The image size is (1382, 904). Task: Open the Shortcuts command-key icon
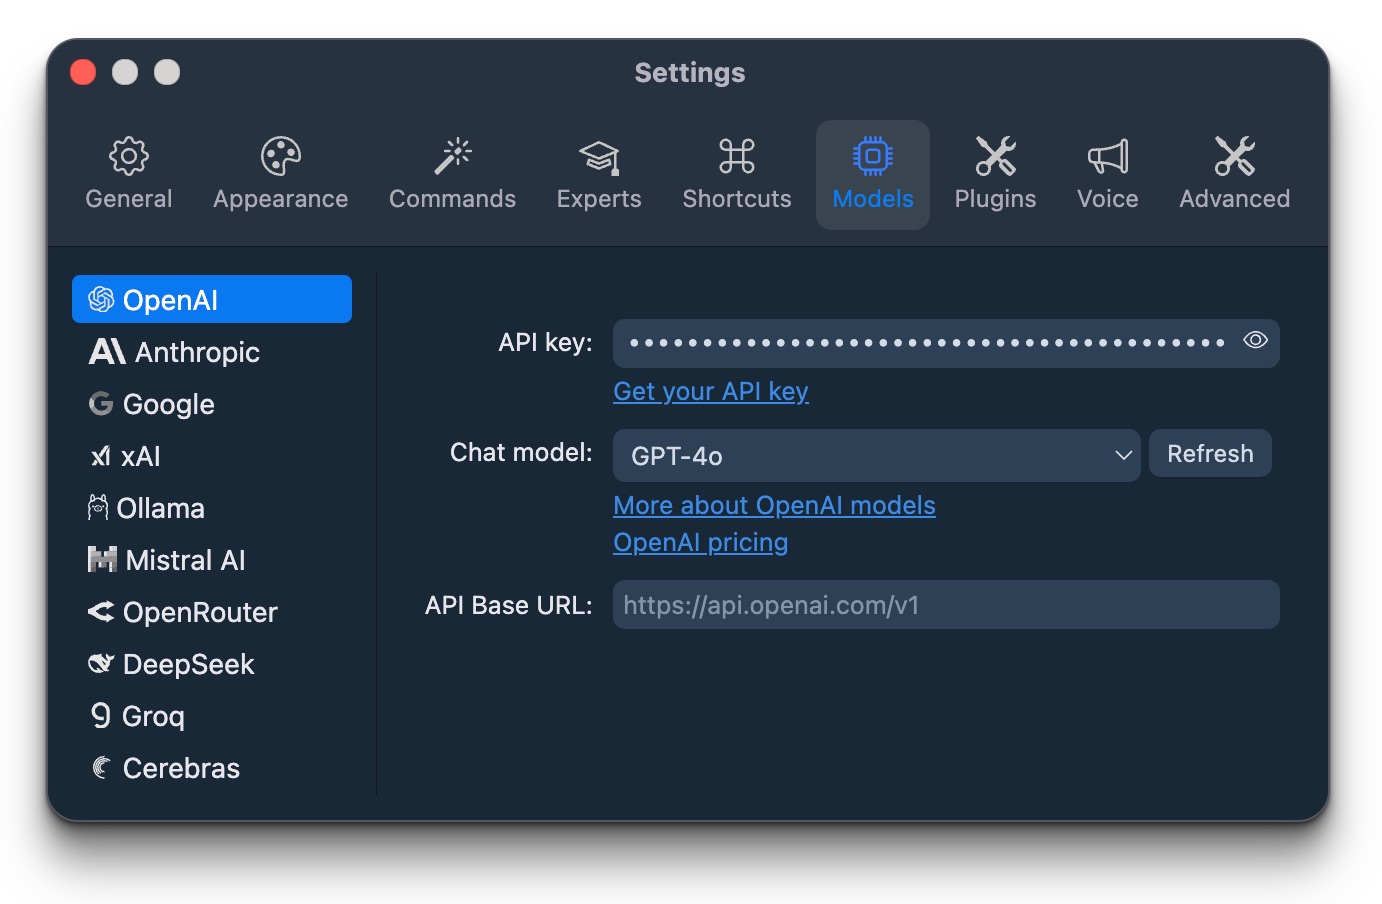click(737, 156)
